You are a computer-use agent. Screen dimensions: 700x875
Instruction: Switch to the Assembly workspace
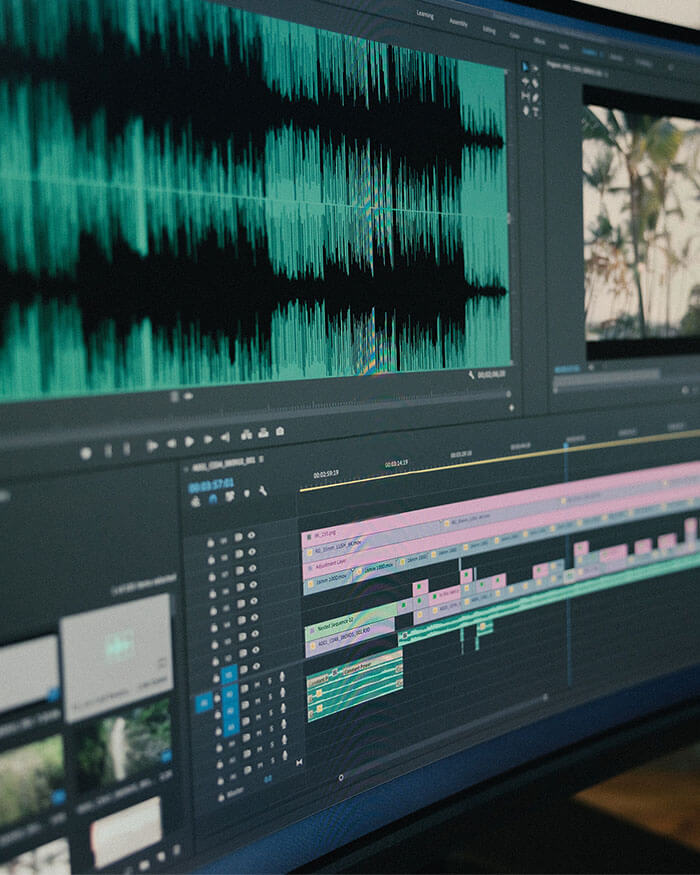pos(458,22)
